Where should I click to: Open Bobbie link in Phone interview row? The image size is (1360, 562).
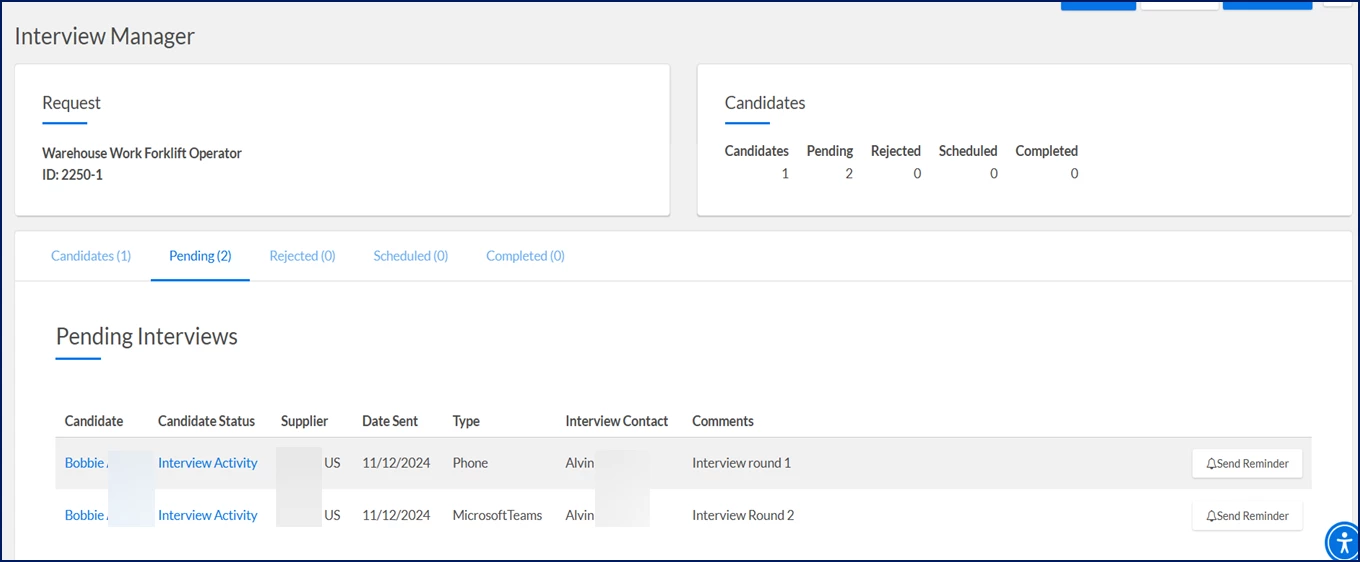coord(86,463)
